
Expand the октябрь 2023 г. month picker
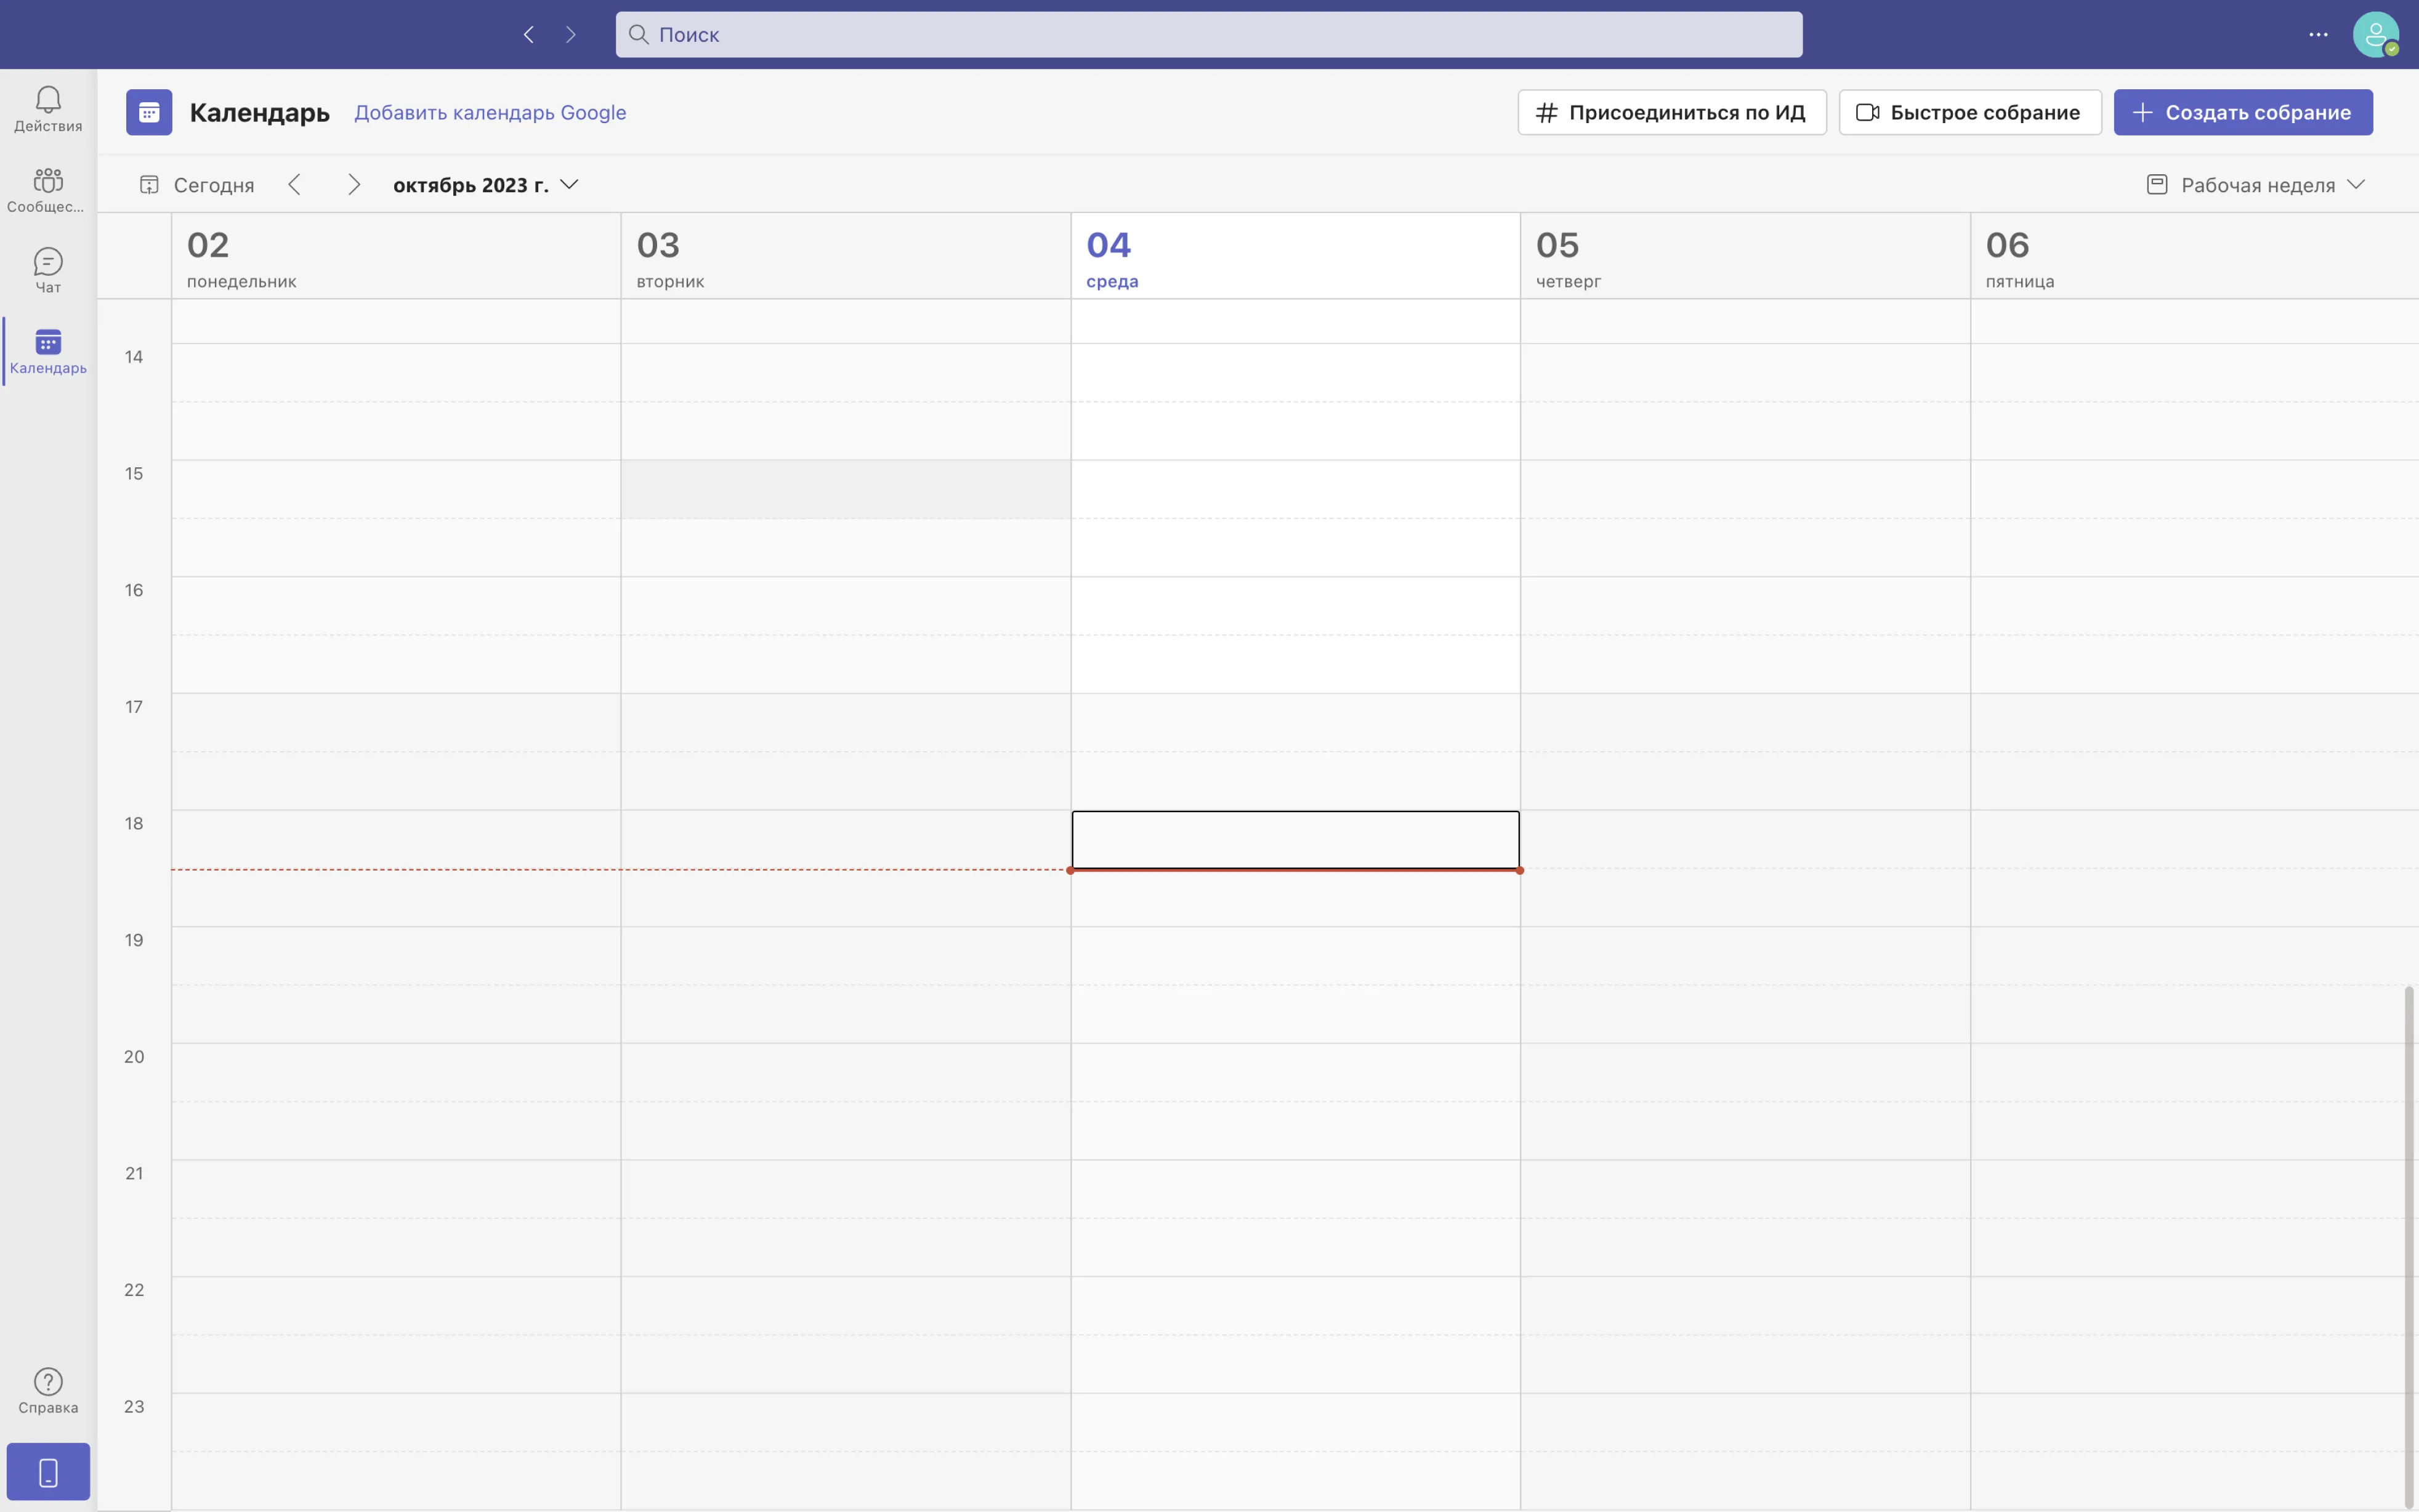click(486, 185)
